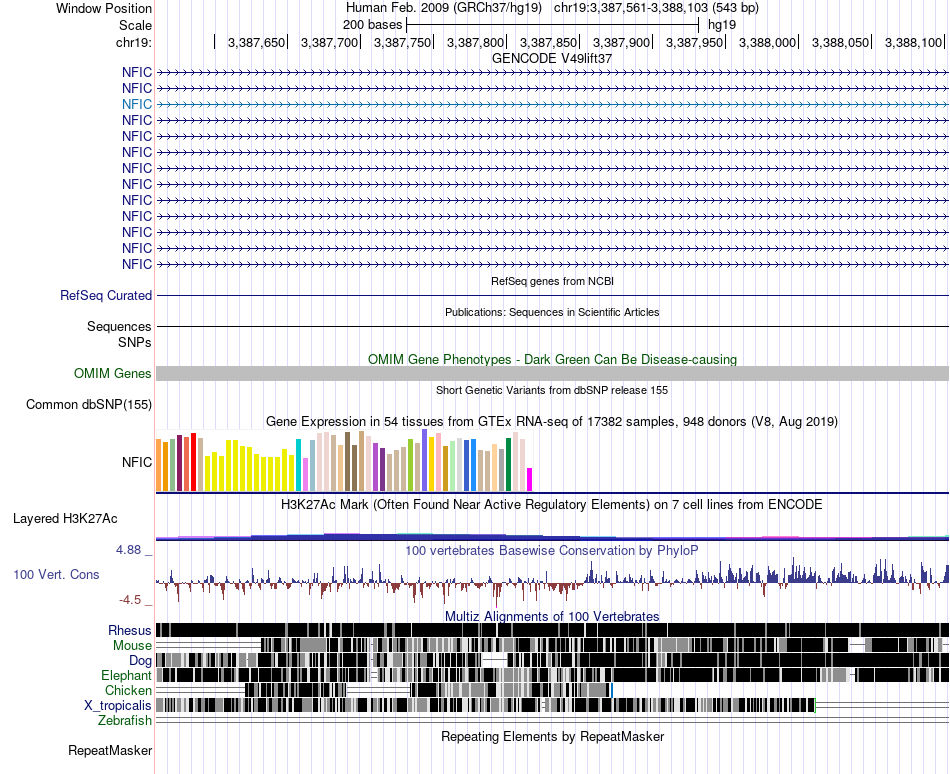Screen dimensions: 950x774
Task: Open the OMIM Gene Phenotypes track title
Action: point(552,359)
